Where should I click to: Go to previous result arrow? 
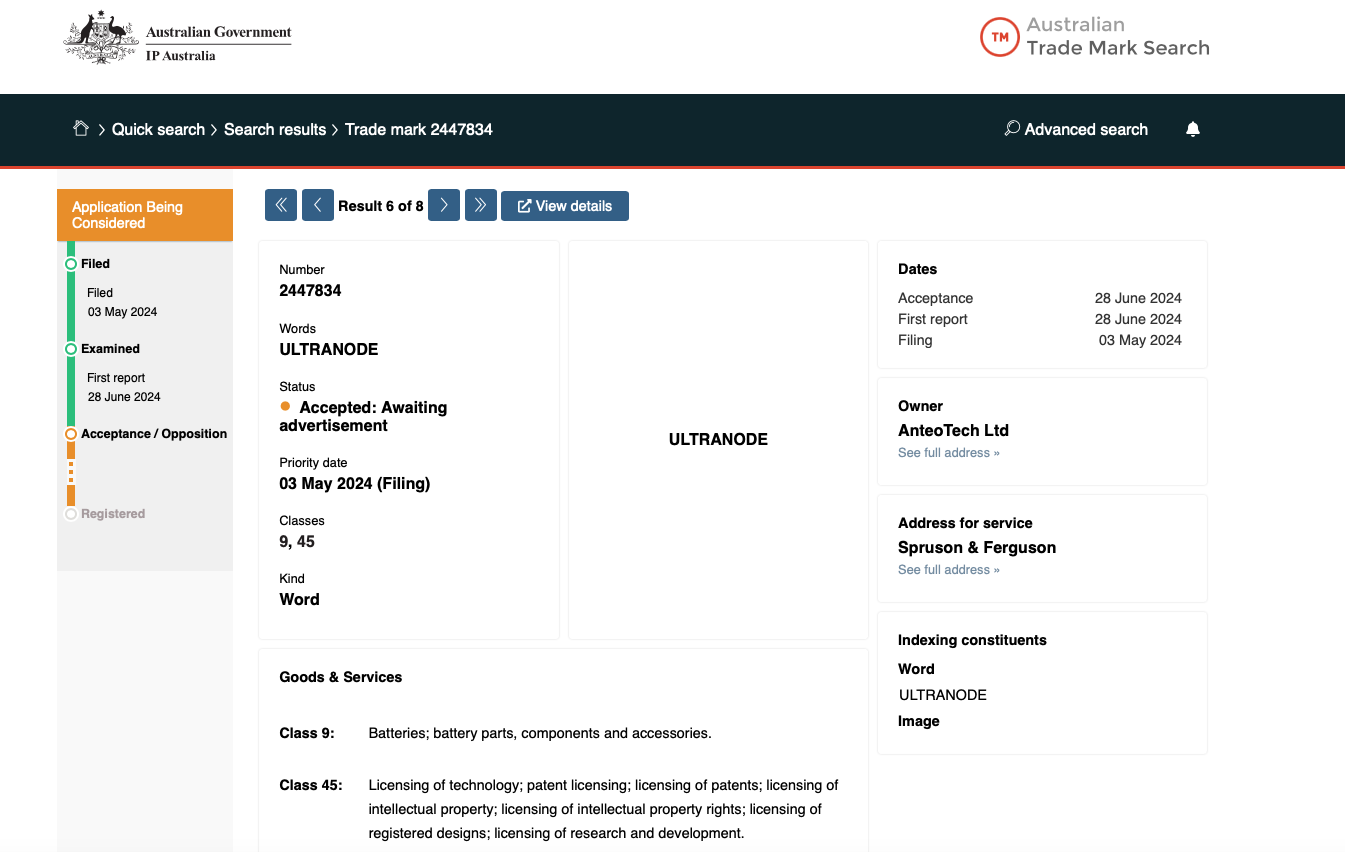(x=318, y=205)
